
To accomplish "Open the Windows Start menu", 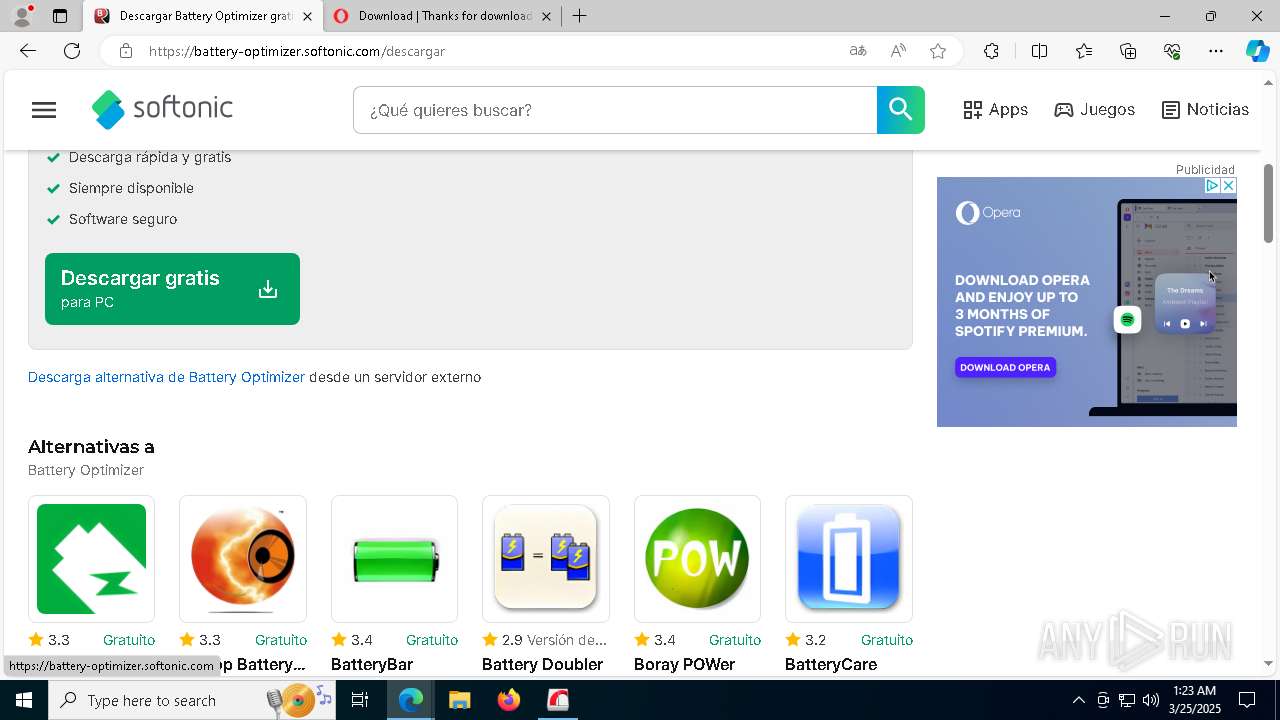I will [23, 700].
